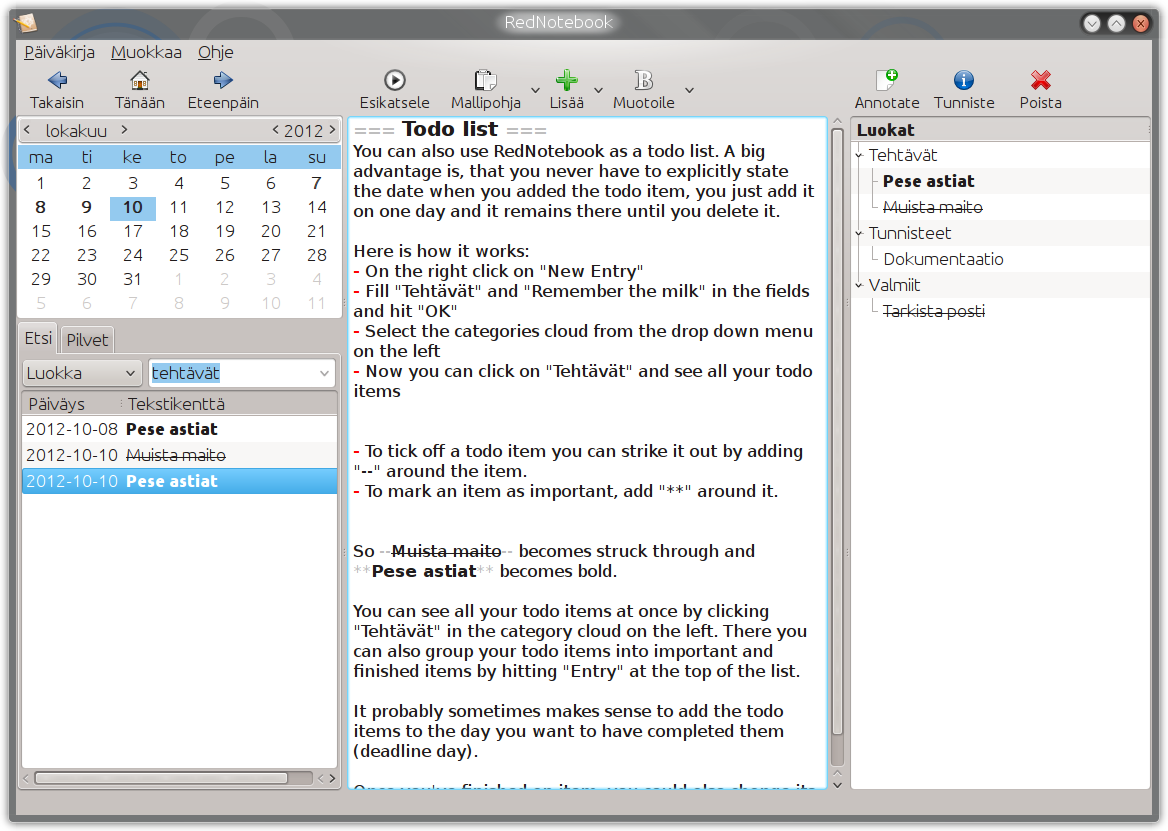
Task: Collapse the Tehtävät tree category
Action: click(859, 156)
